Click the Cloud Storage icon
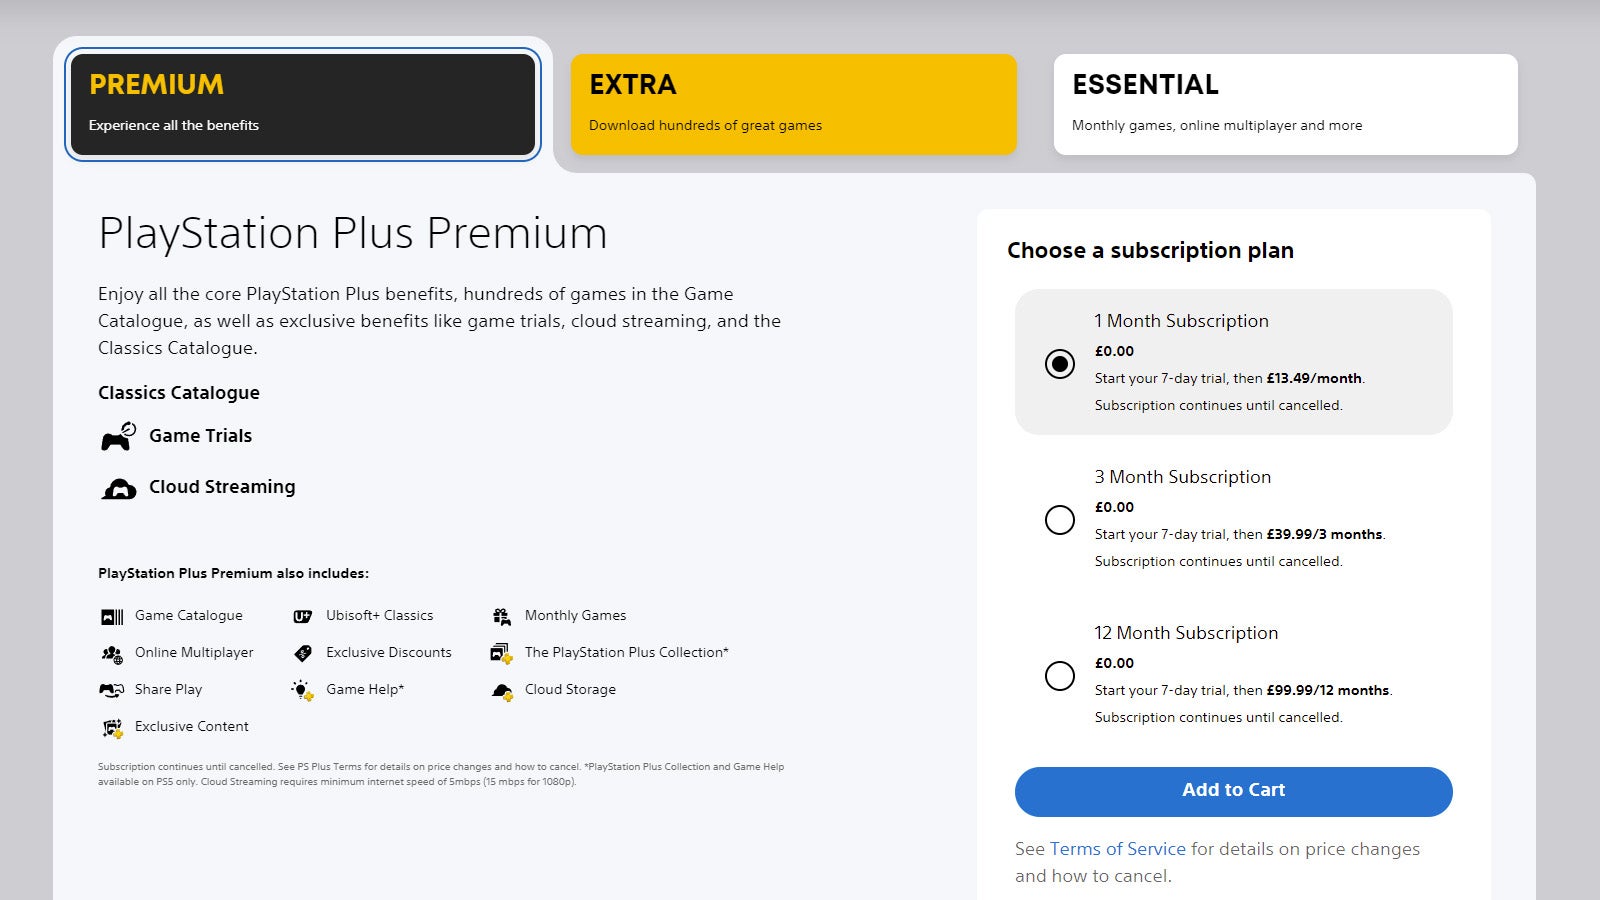The image size is (1600, 900). 501,690
